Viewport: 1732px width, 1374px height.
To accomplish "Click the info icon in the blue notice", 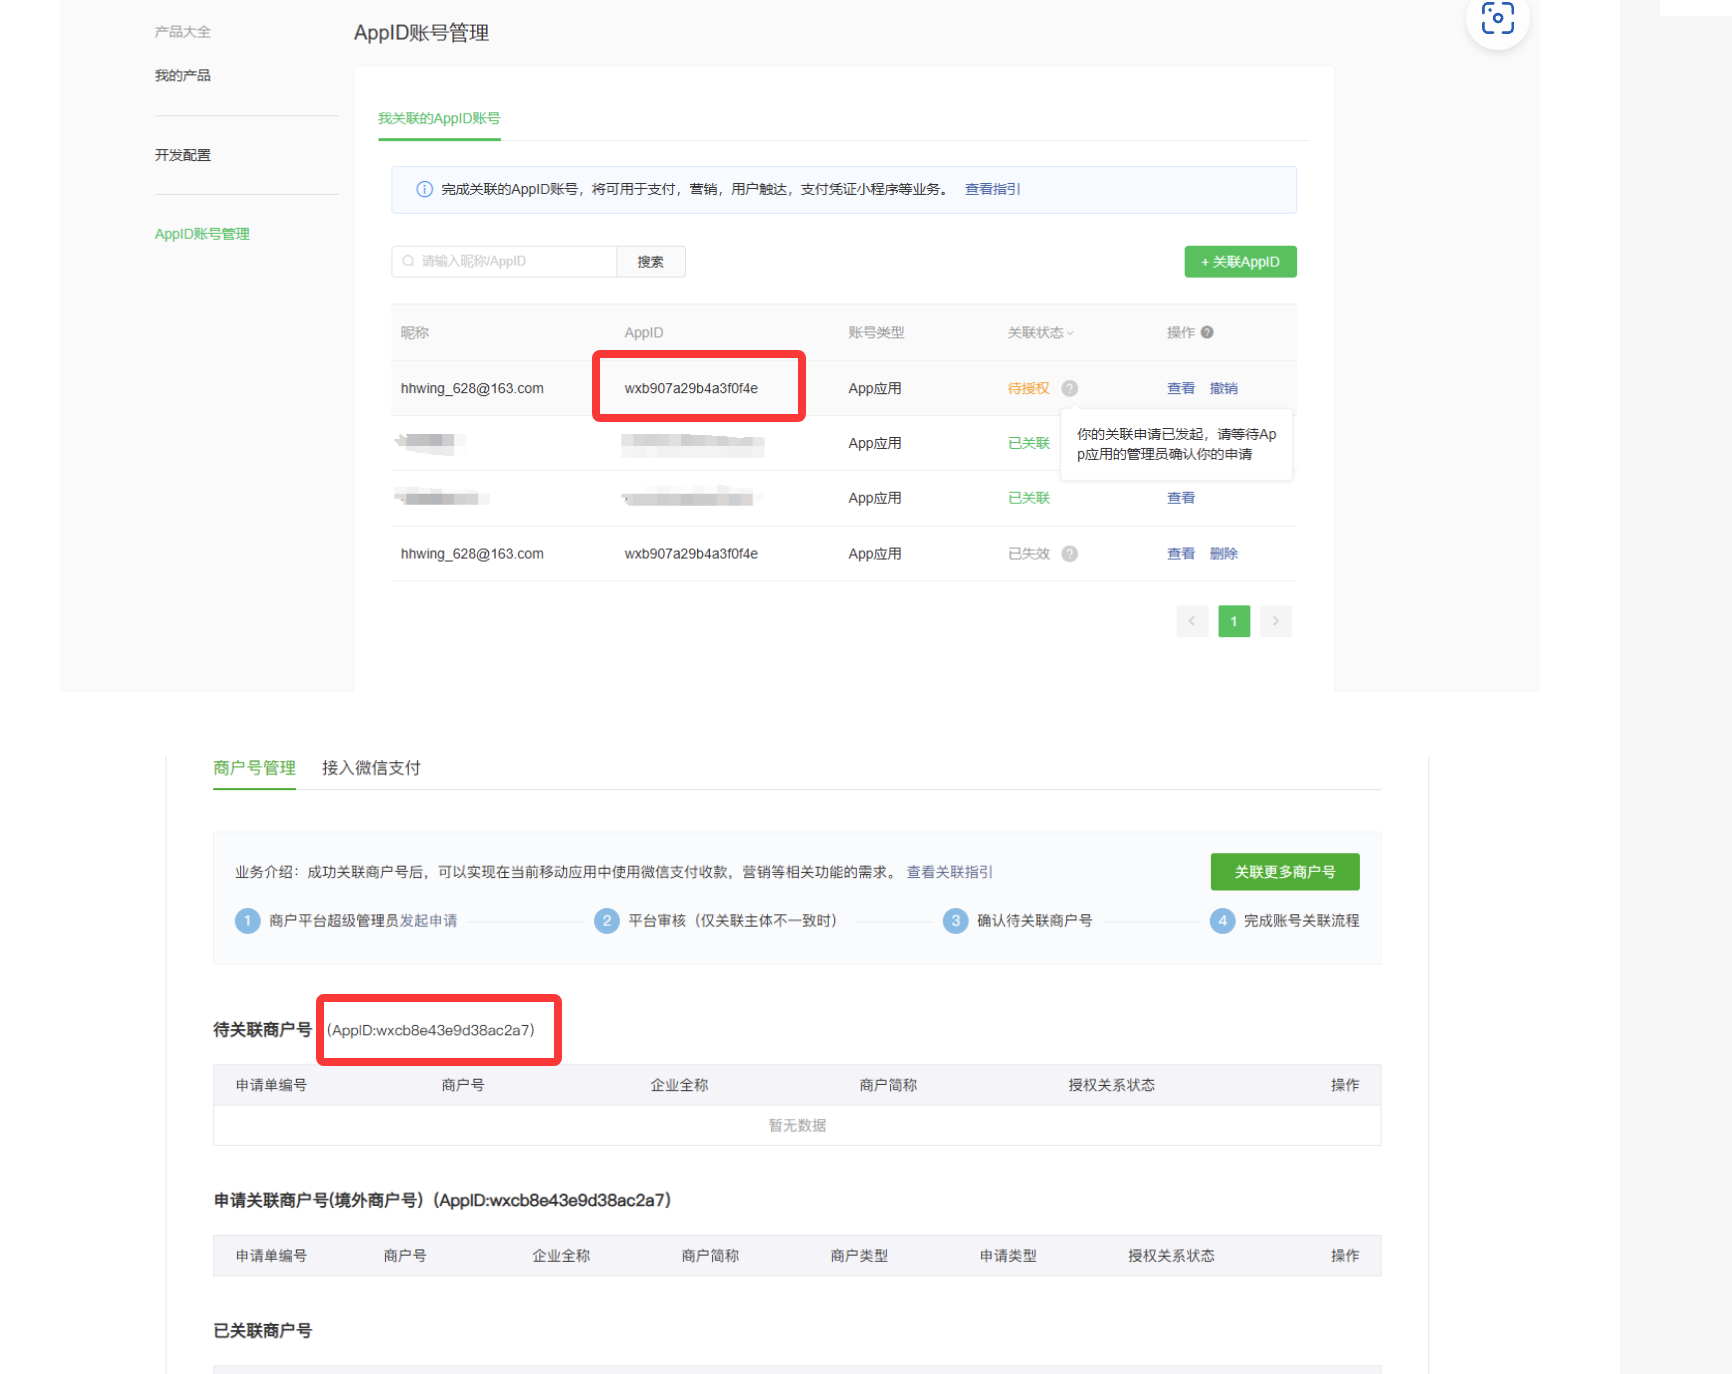I will tap(424, 189).
